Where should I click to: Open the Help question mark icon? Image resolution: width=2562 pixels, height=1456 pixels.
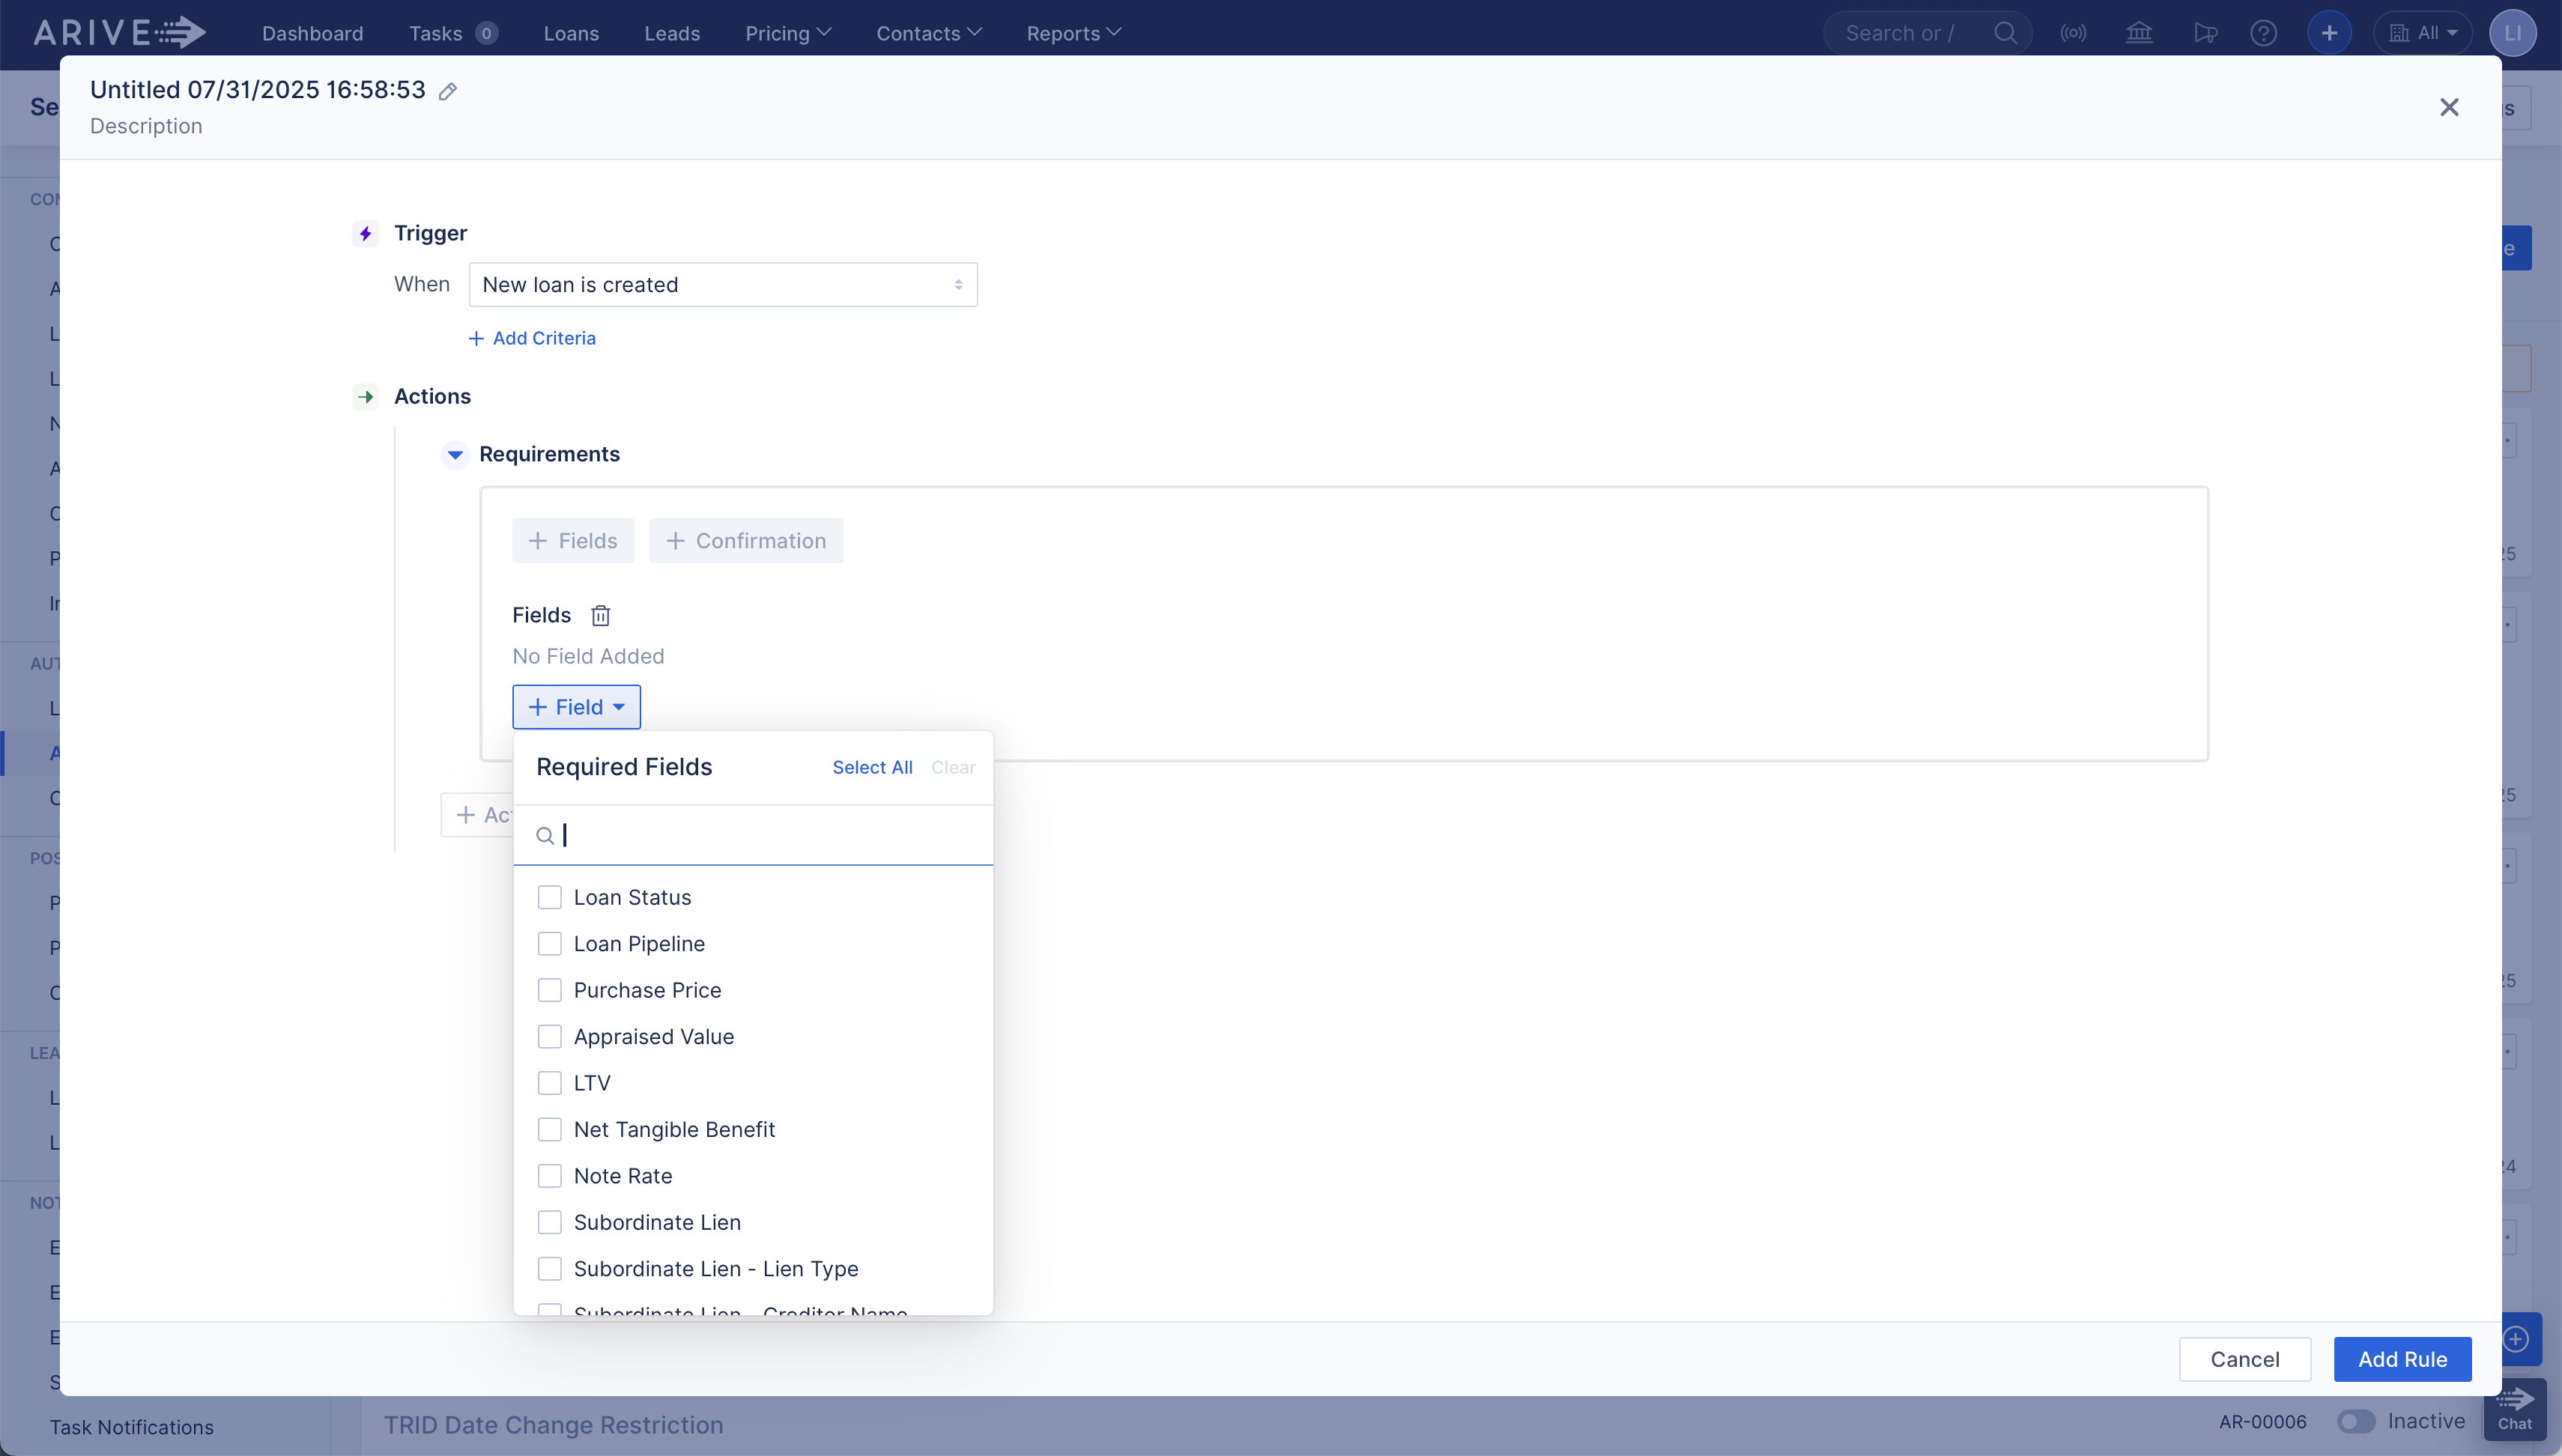(2263, 32)
